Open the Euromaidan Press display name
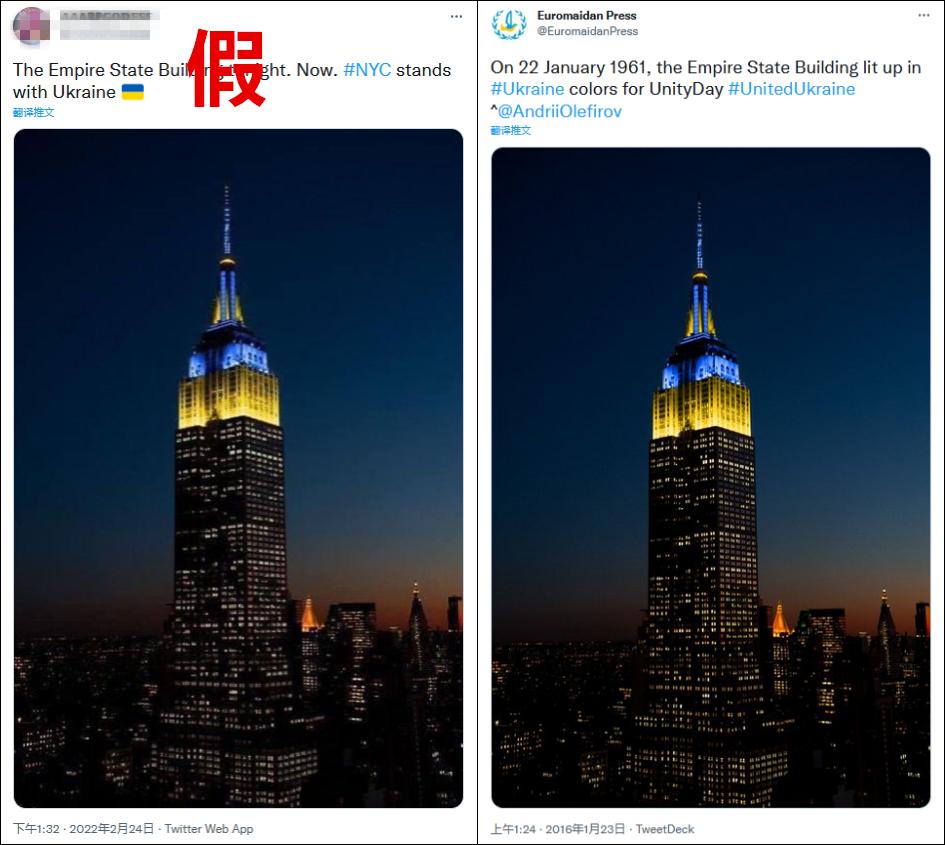The width and height of the screenshot is (945, 845). tap(586, 16)
